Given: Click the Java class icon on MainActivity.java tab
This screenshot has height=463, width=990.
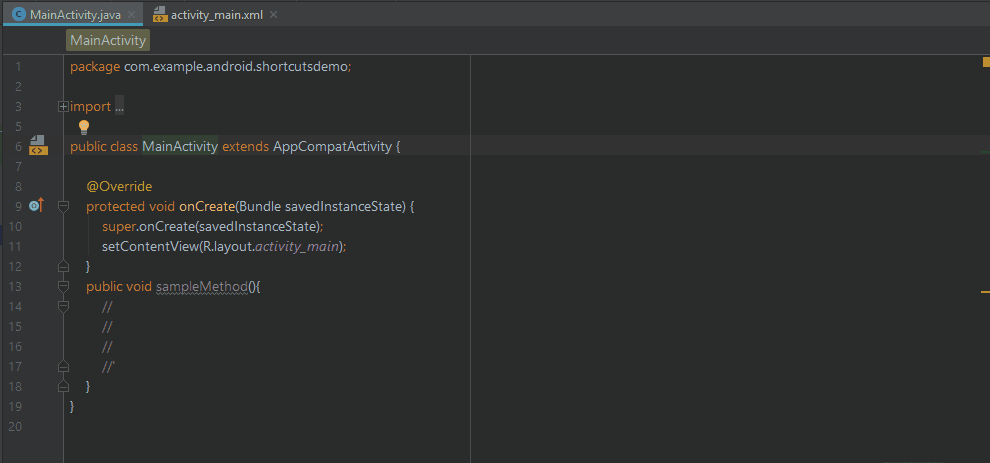Looking at the screenshot, I should (x=18, y=15).
